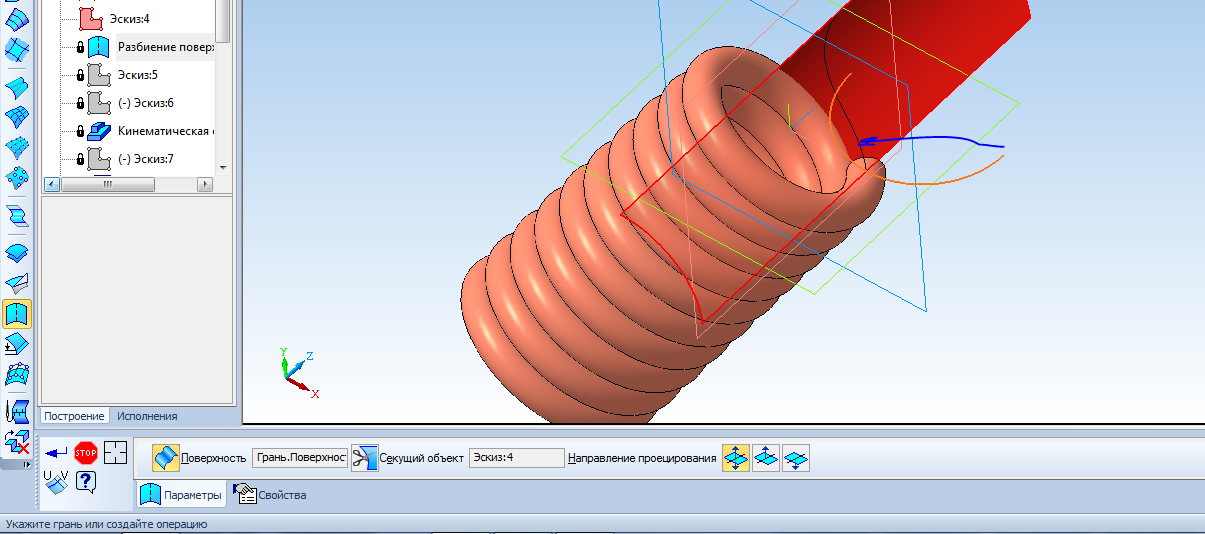1205x534 pixels.
Task: Select third projection direction option
Action: click(x=796, y=458)
